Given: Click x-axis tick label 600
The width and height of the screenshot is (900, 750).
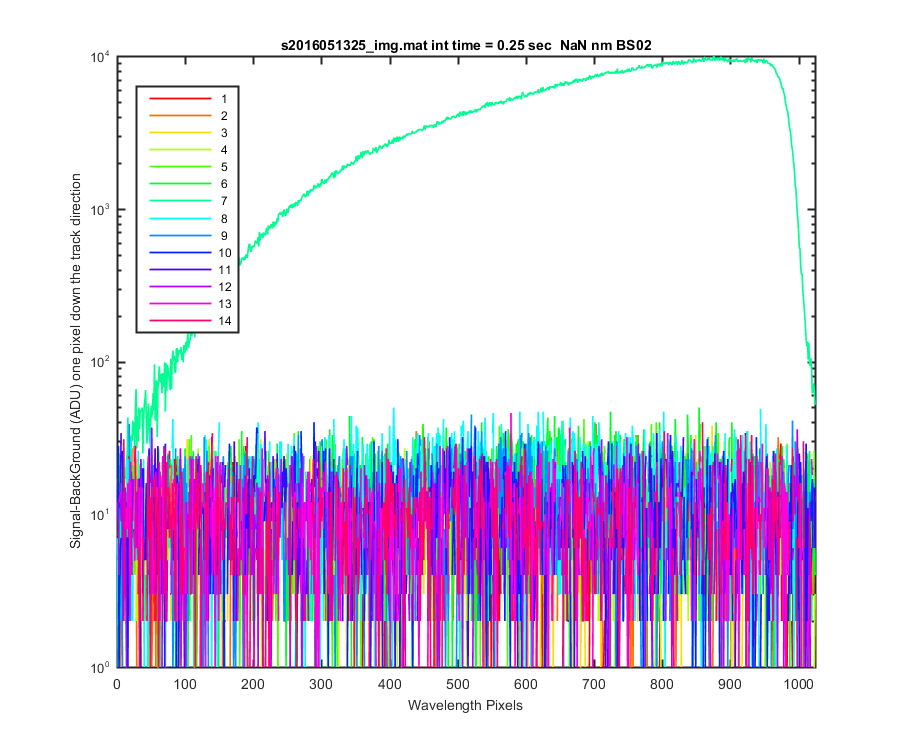Looking at the screenshot, I should point(525,684).
